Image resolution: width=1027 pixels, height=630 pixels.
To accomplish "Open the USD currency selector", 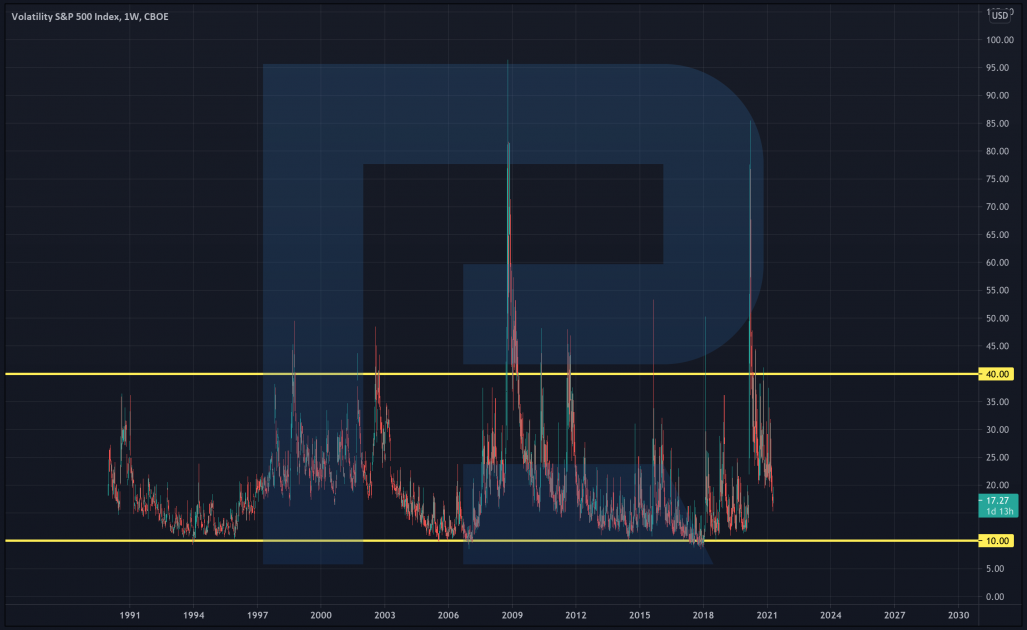I will tap(999, 16).
